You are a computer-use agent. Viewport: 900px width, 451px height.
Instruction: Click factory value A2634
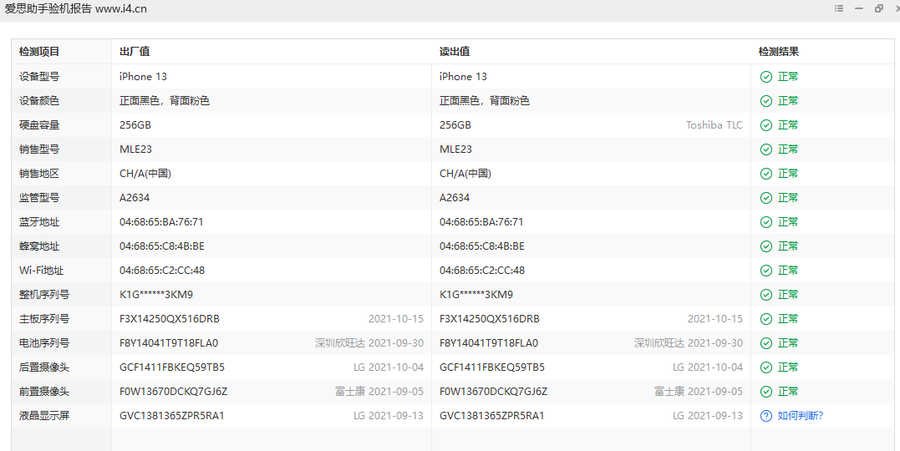pyautogui.click(x=134, y=197)
